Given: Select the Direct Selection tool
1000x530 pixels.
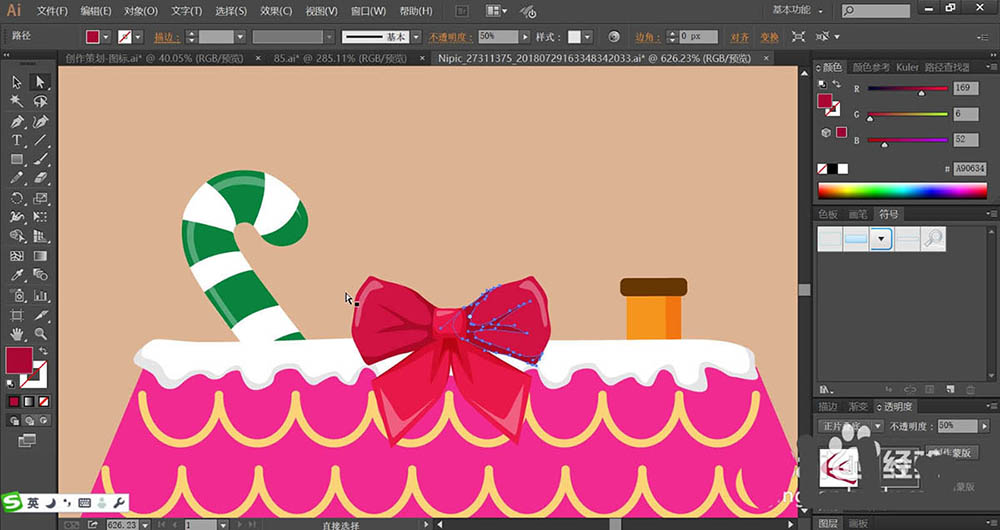Looking at the screenshot, I should point(40,82).
